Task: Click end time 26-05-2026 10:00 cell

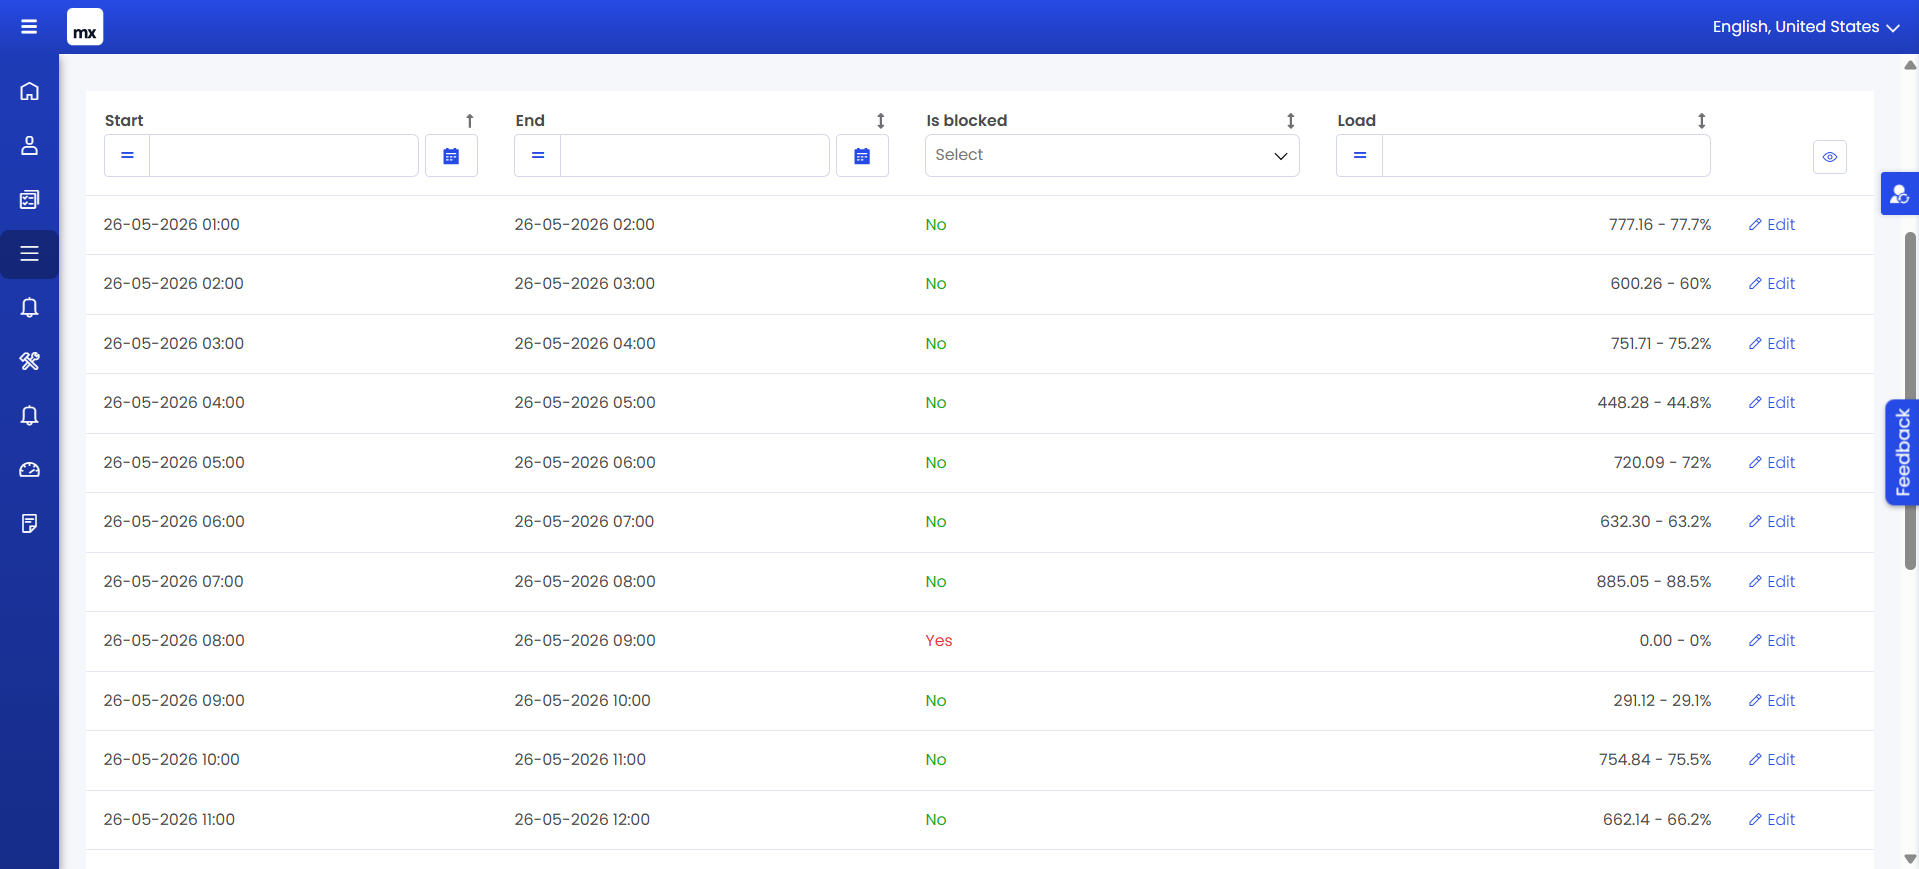Action: pos(582,701)
